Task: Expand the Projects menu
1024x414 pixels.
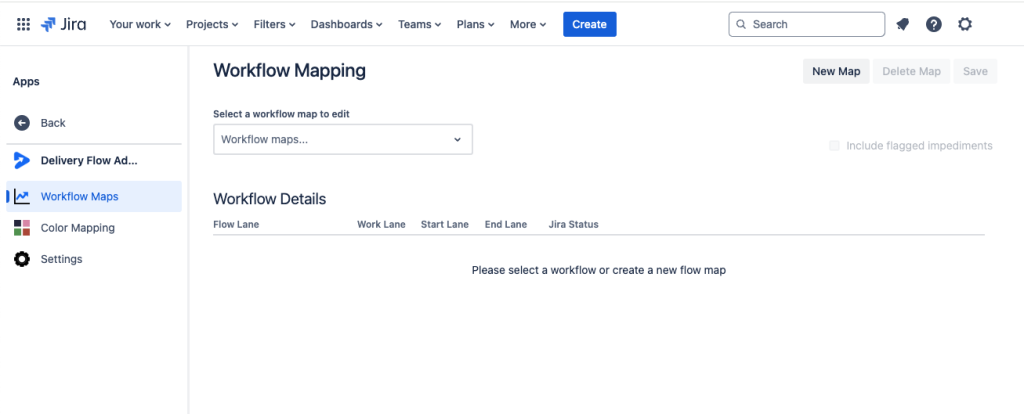Action: (212, 24)
